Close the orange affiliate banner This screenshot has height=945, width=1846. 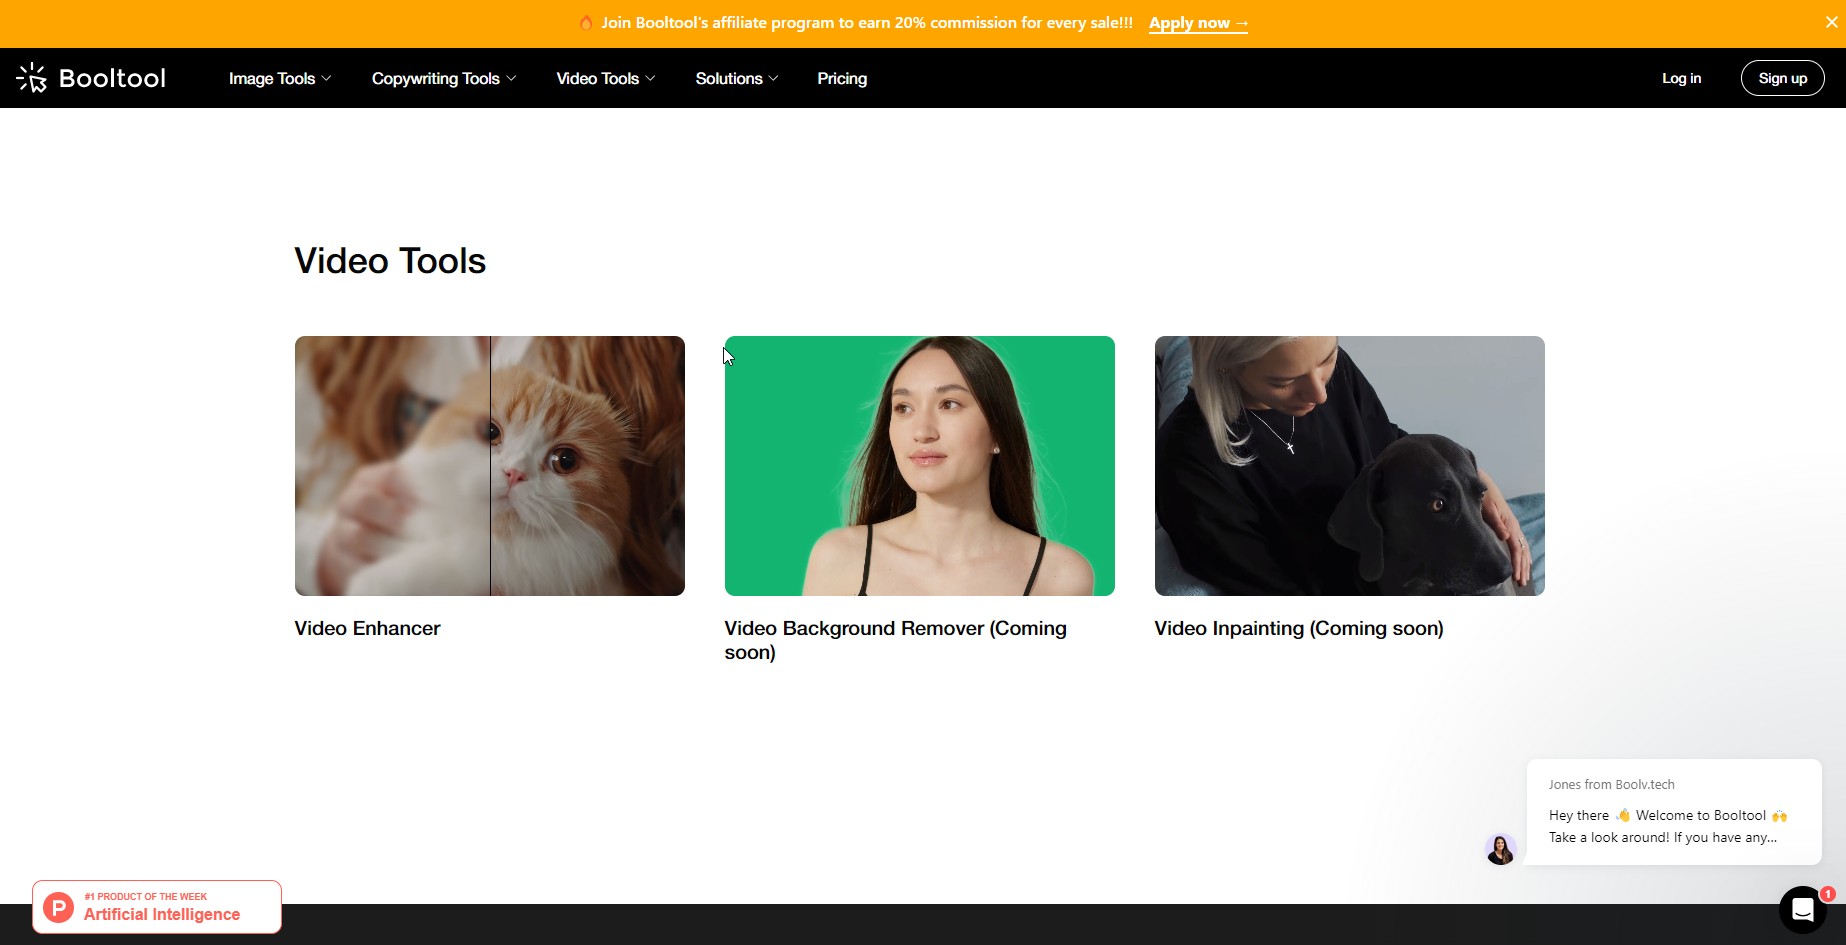tap(1831, 22)
